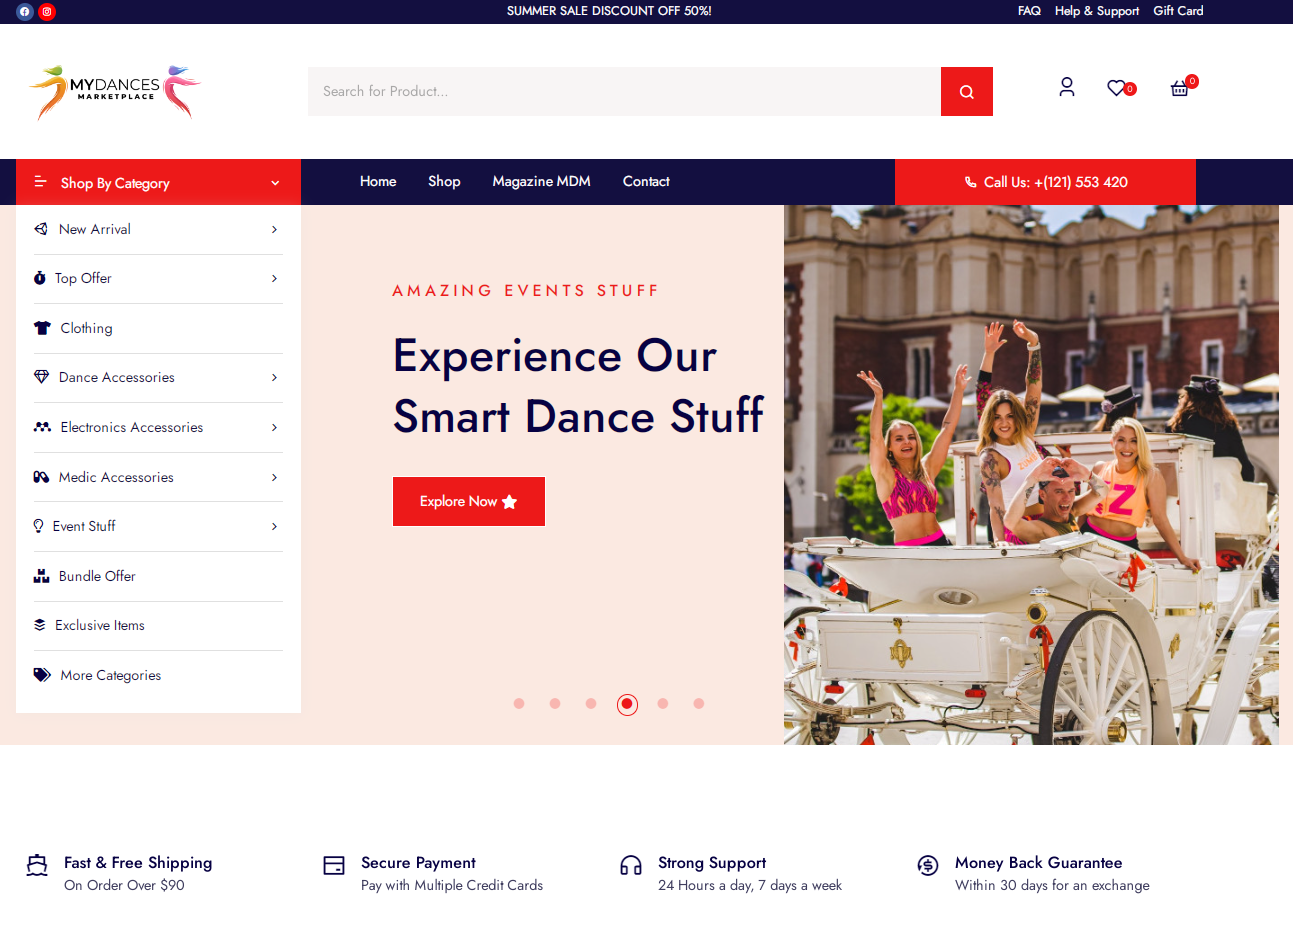Click the Clothing t-shirt icon
The height and width of the screenshot is (943, 1293).
click(x=42, y=328)
